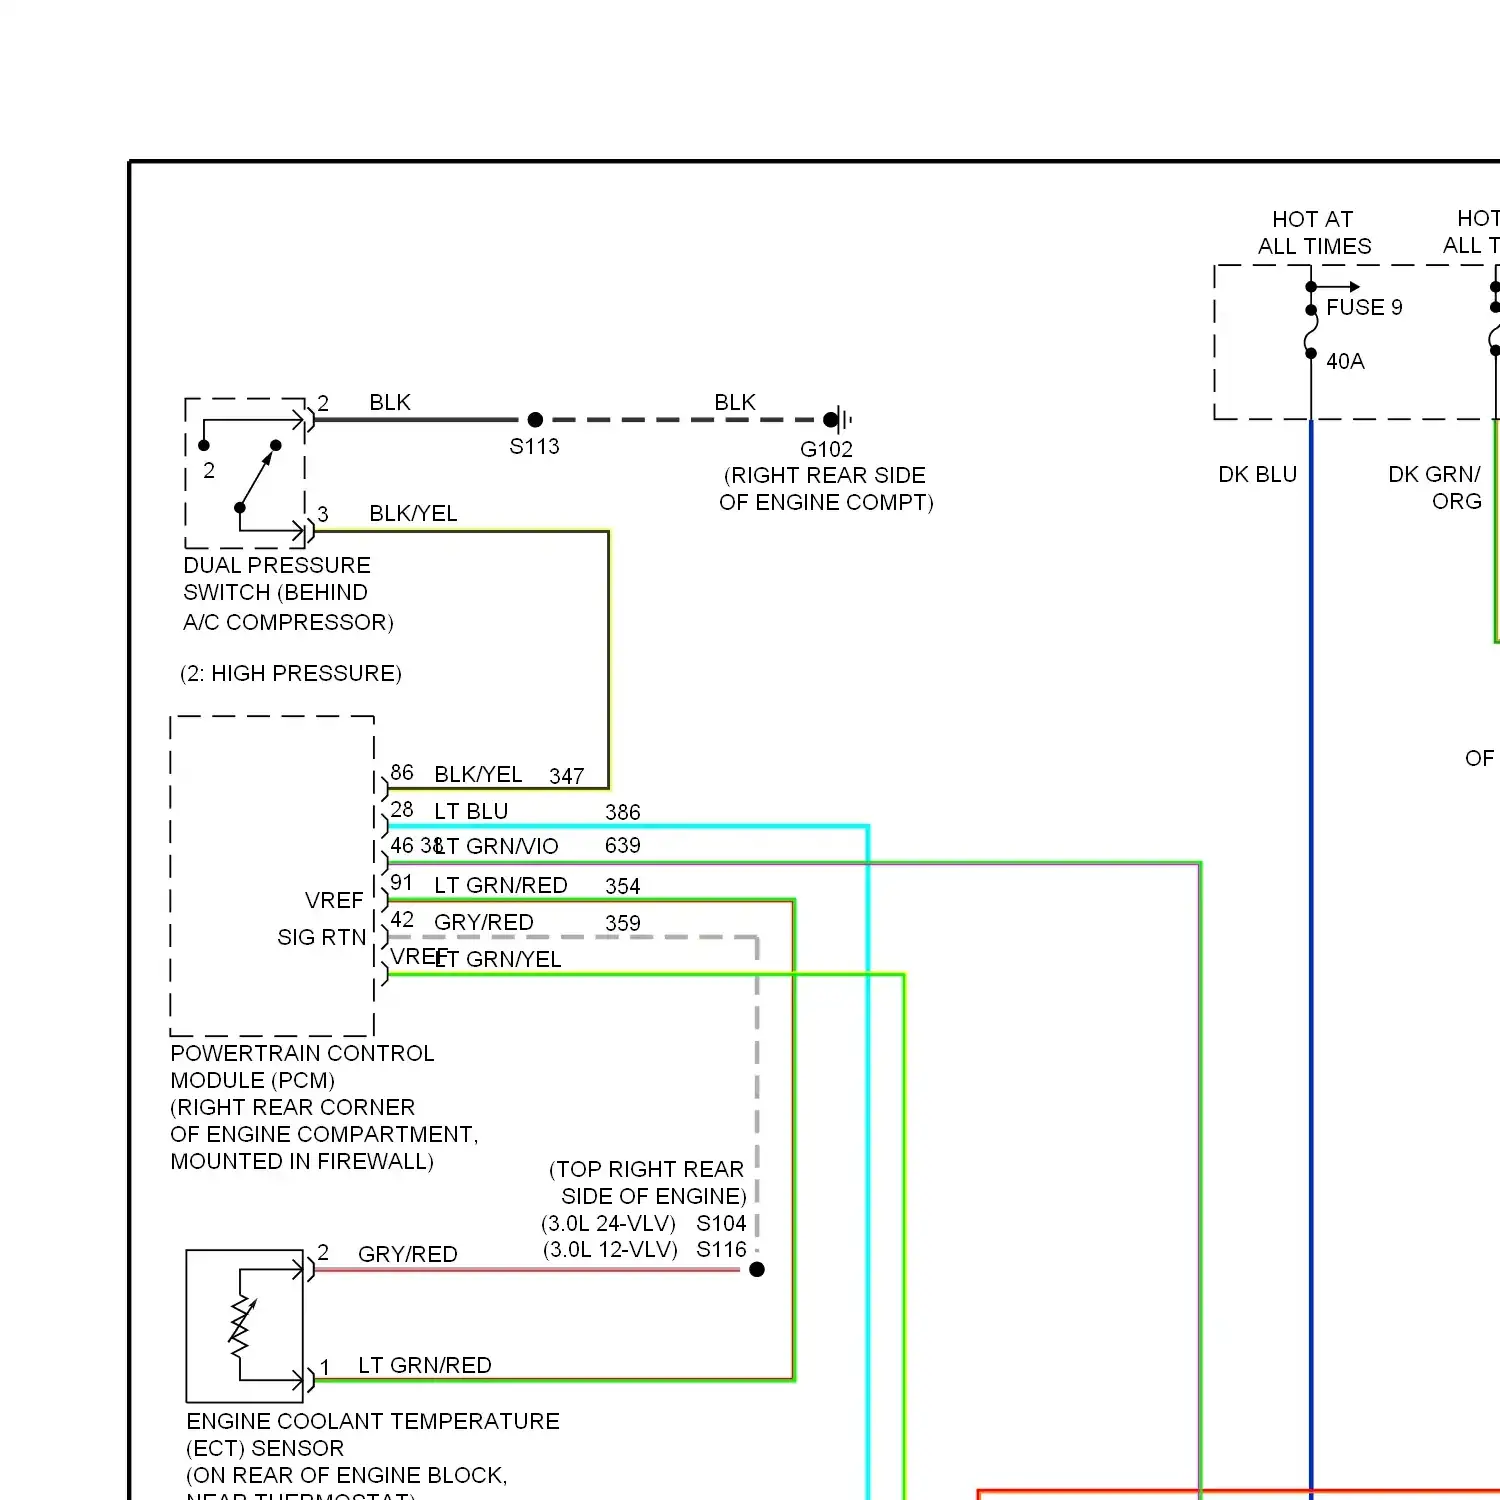The width and height of the screenshot is (1500, 1500).
Task: Select ENGINE COOLANT TEMPERATURE text
Action: point(373,1421)
